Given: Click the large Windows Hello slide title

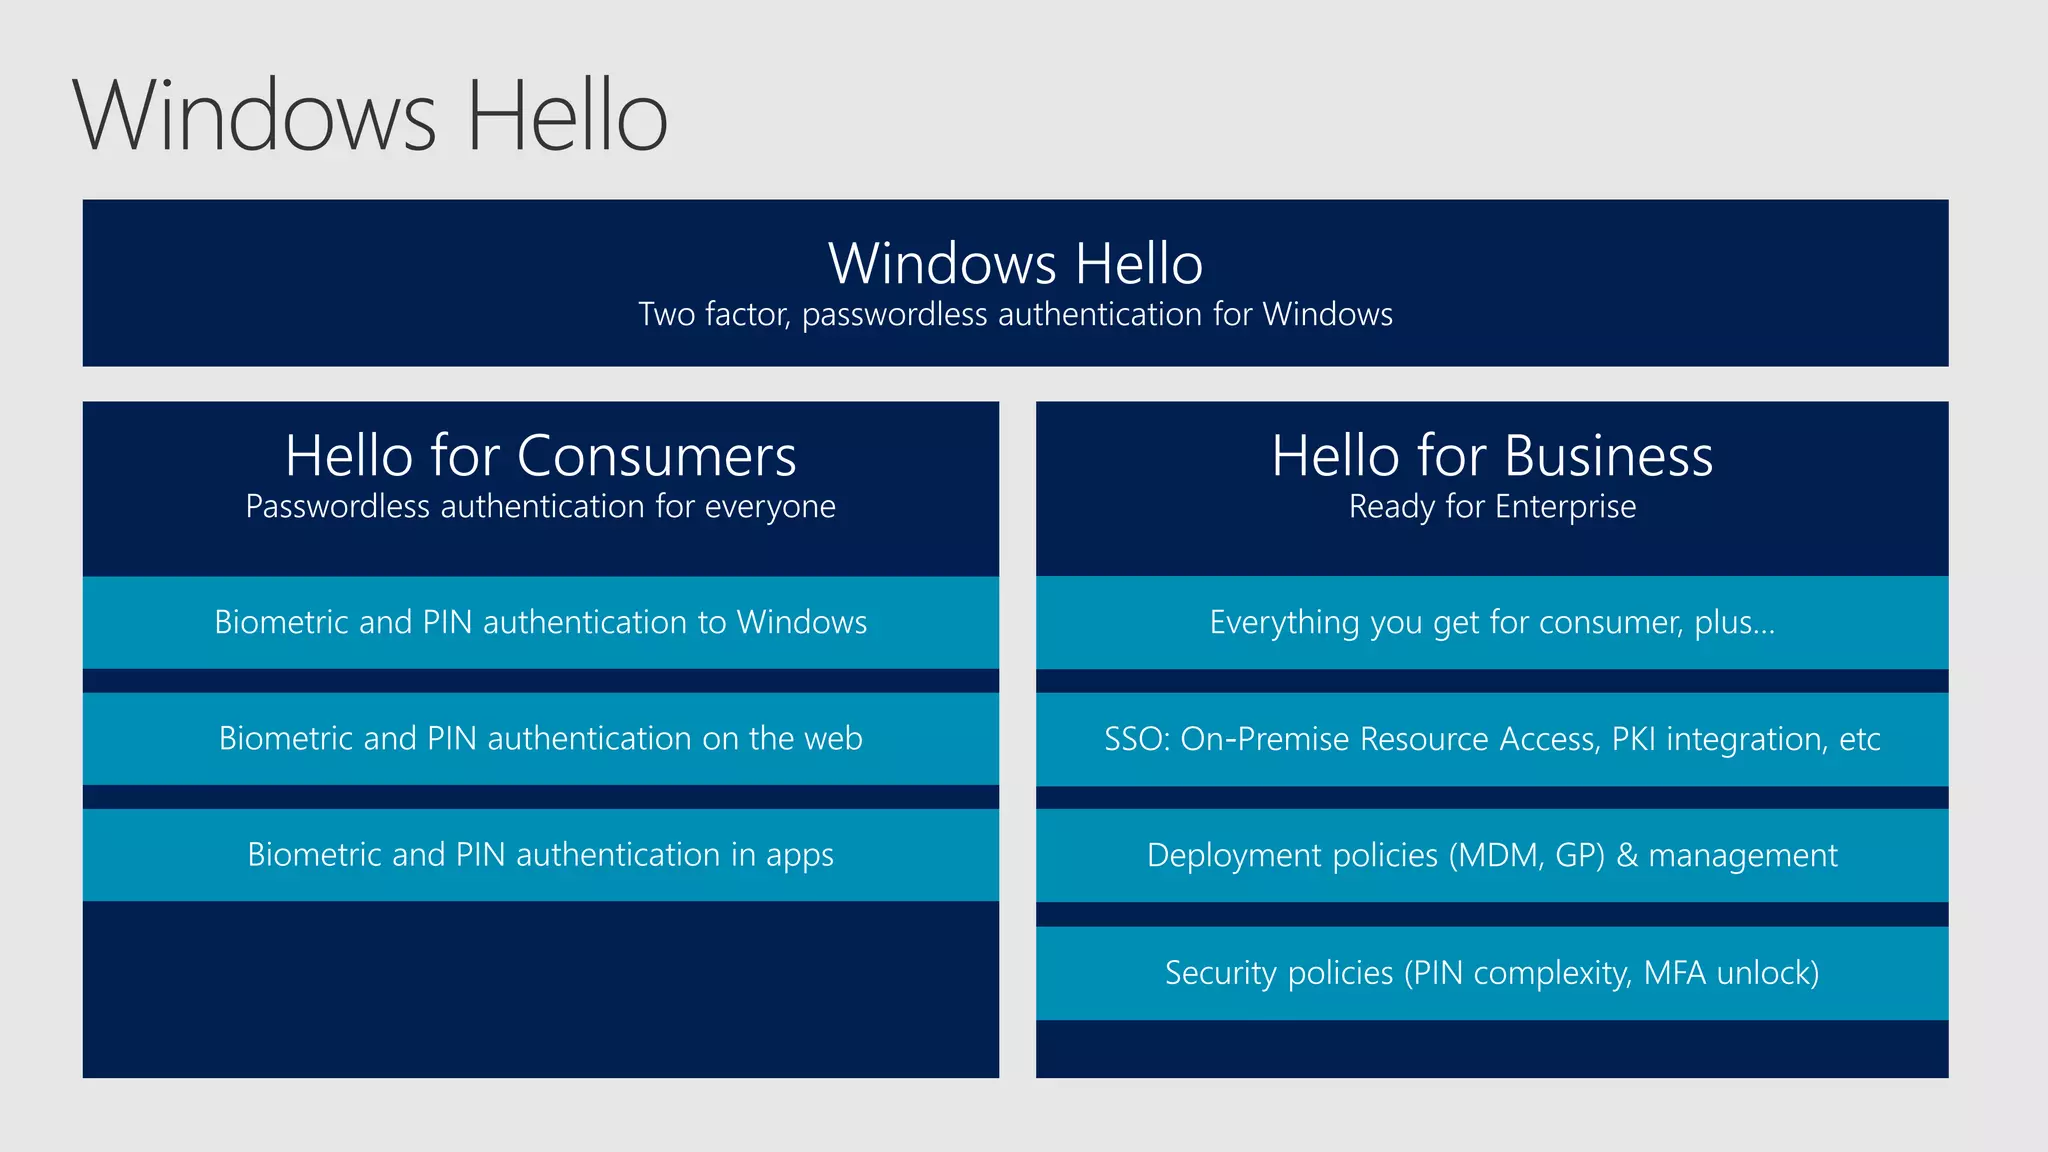Looking at the screenshot, I should [x=370, y=116].
